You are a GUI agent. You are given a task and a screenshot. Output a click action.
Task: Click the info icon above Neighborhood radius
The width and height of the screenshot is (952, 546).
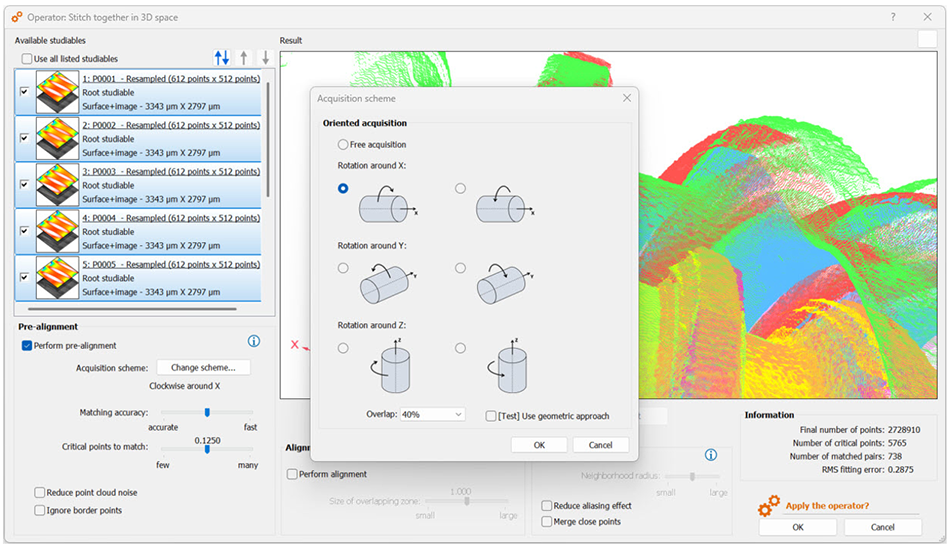click(711, 455)
